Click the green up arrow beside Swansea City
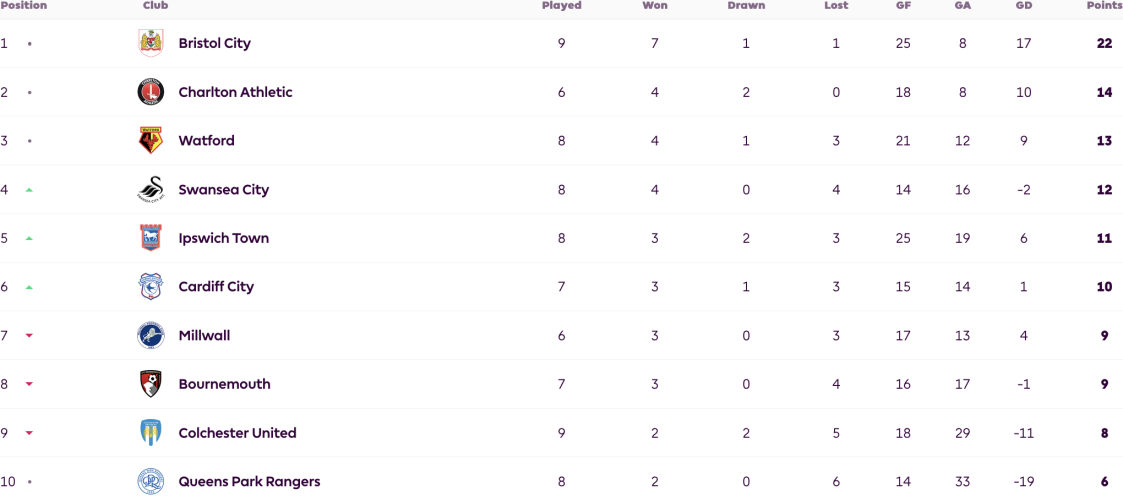This screenshot has height=500, width=1123. tap(29, 190)
